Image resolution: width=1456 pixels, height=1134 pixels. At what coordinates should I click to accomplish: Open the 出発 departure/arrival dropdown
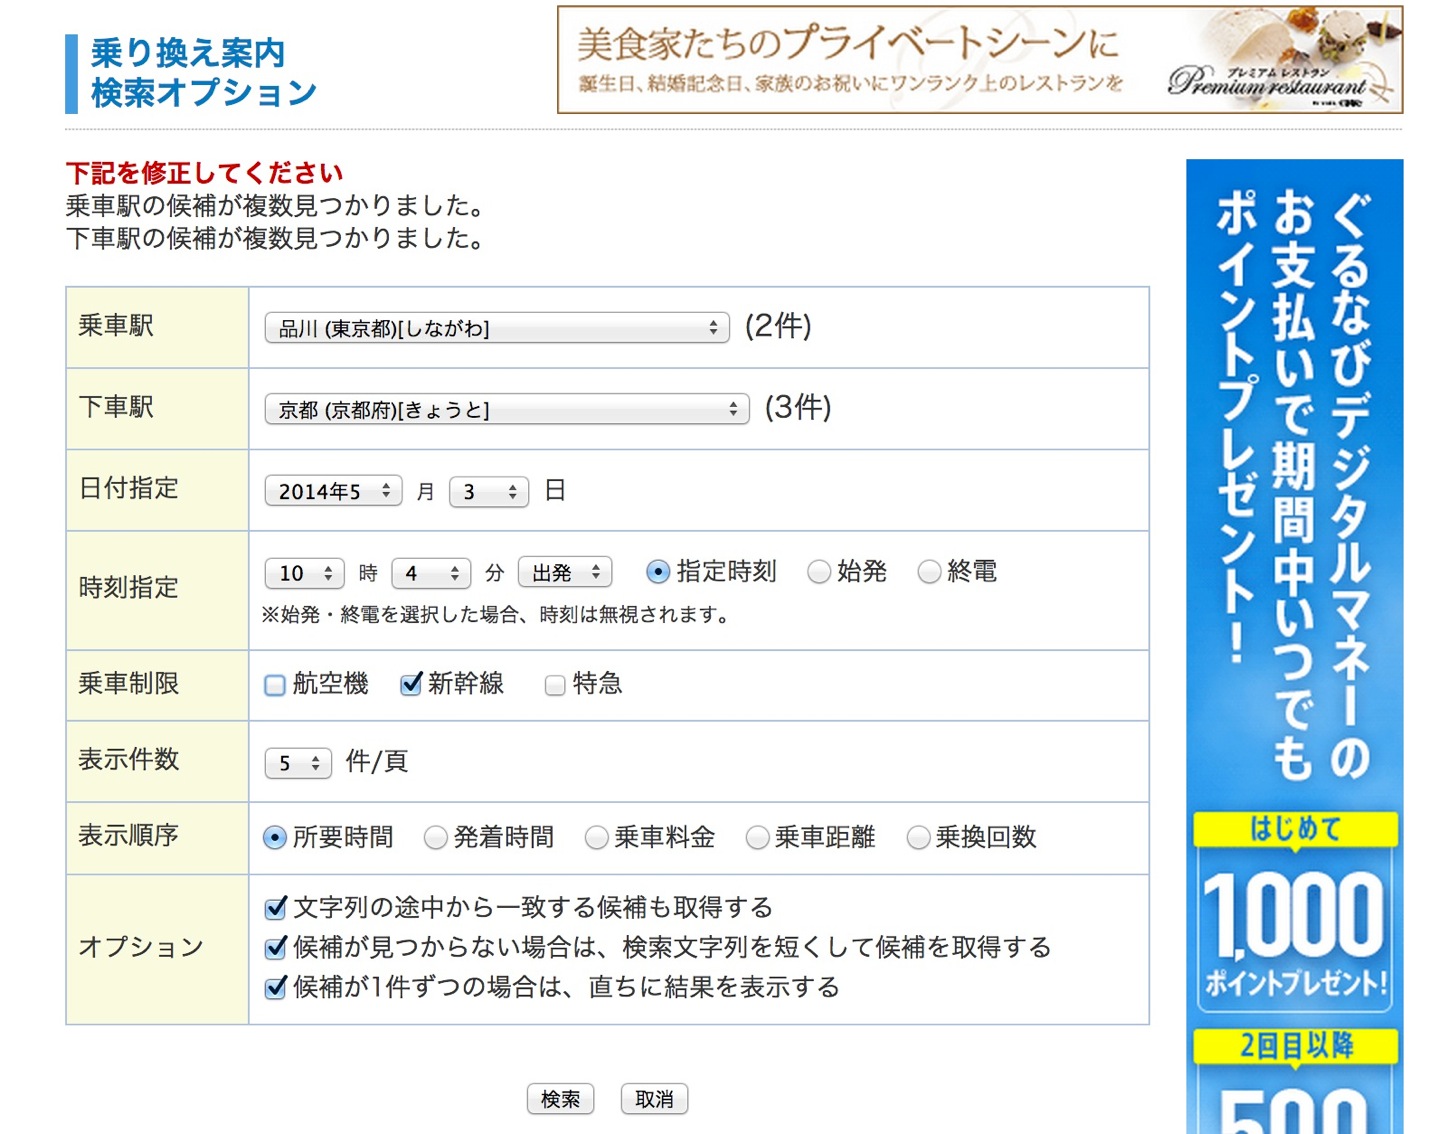pyautogui.click(x=565, y=573)
